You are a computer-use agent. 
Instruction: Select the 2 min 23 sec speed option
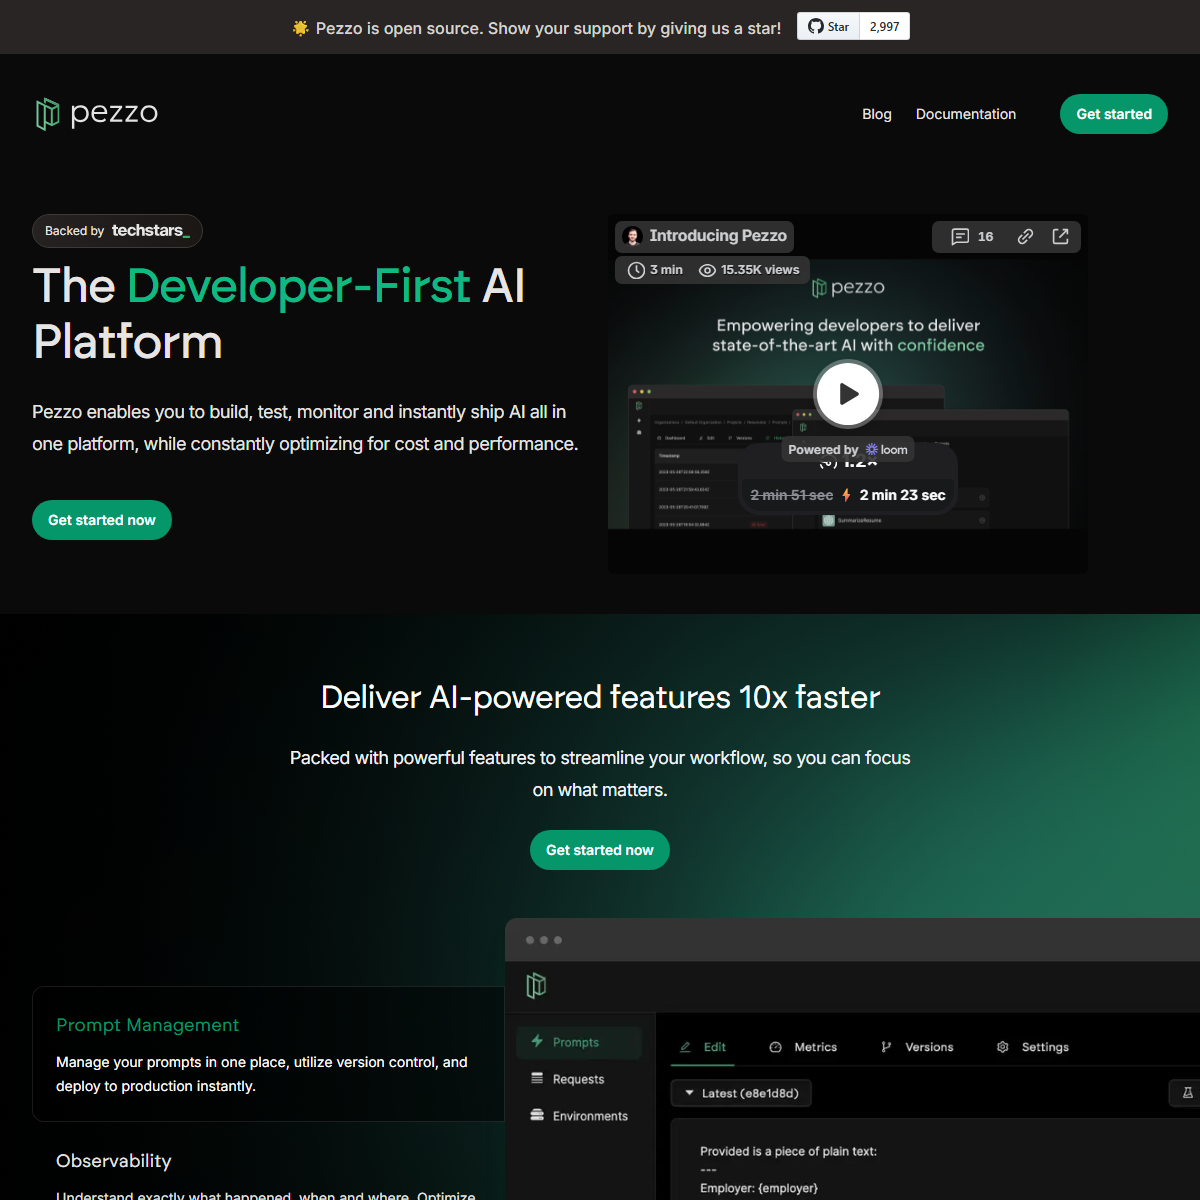pyautogui.click(x=902, y=495)
